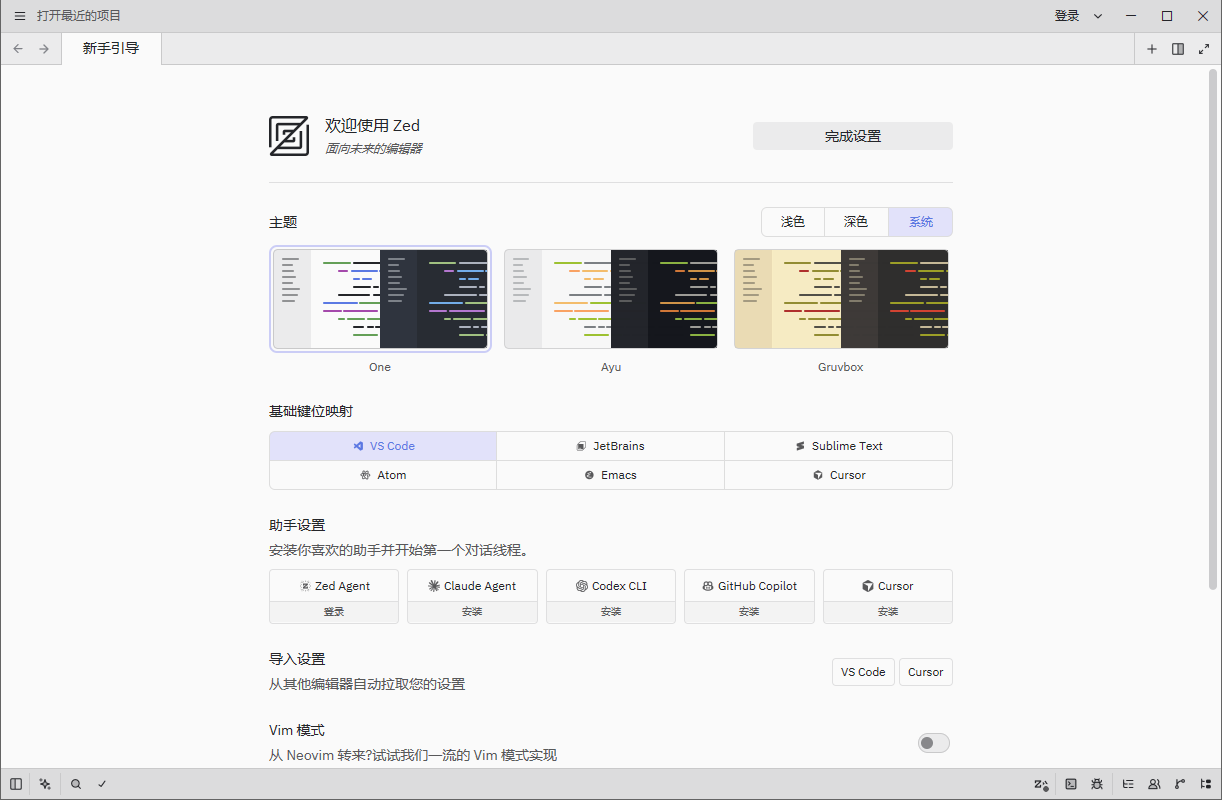1222x800 pixels.
Task: Select Atom keymap option
Action: 383,475
